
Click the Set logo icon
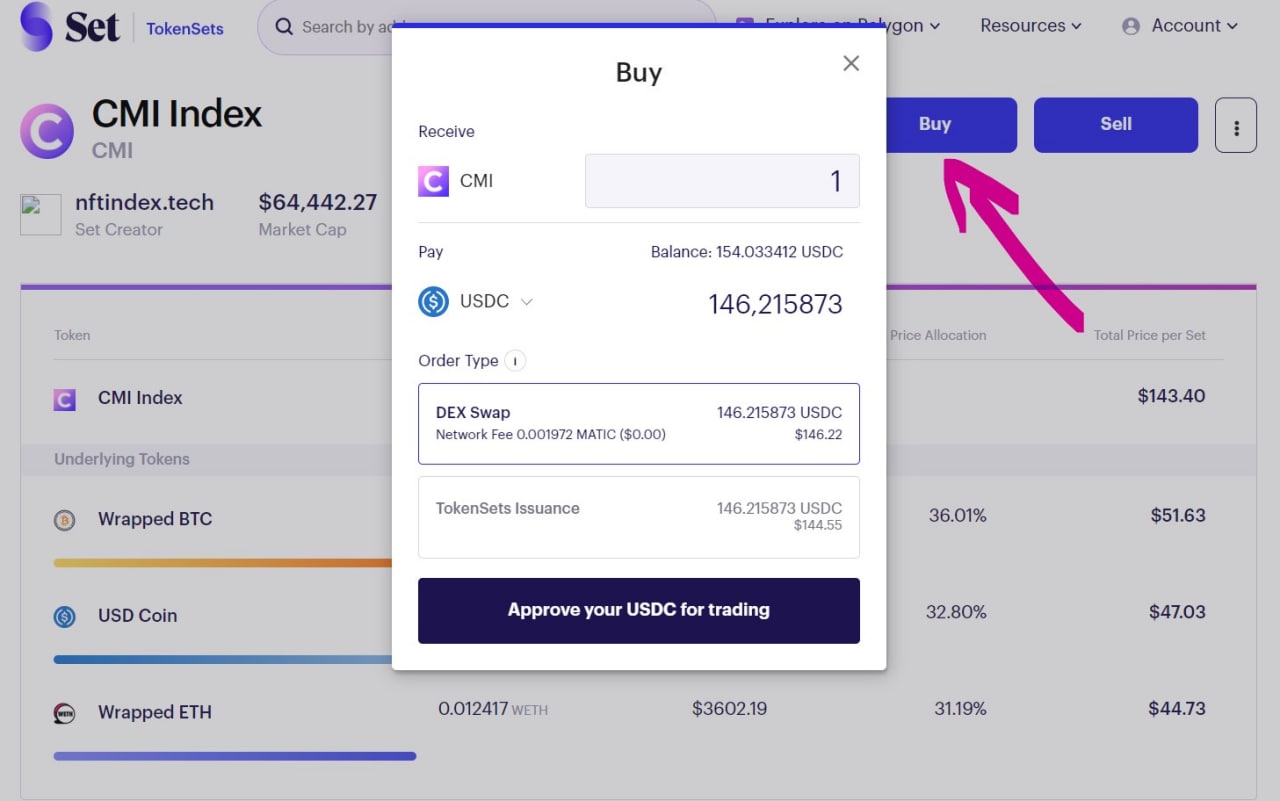36,27
